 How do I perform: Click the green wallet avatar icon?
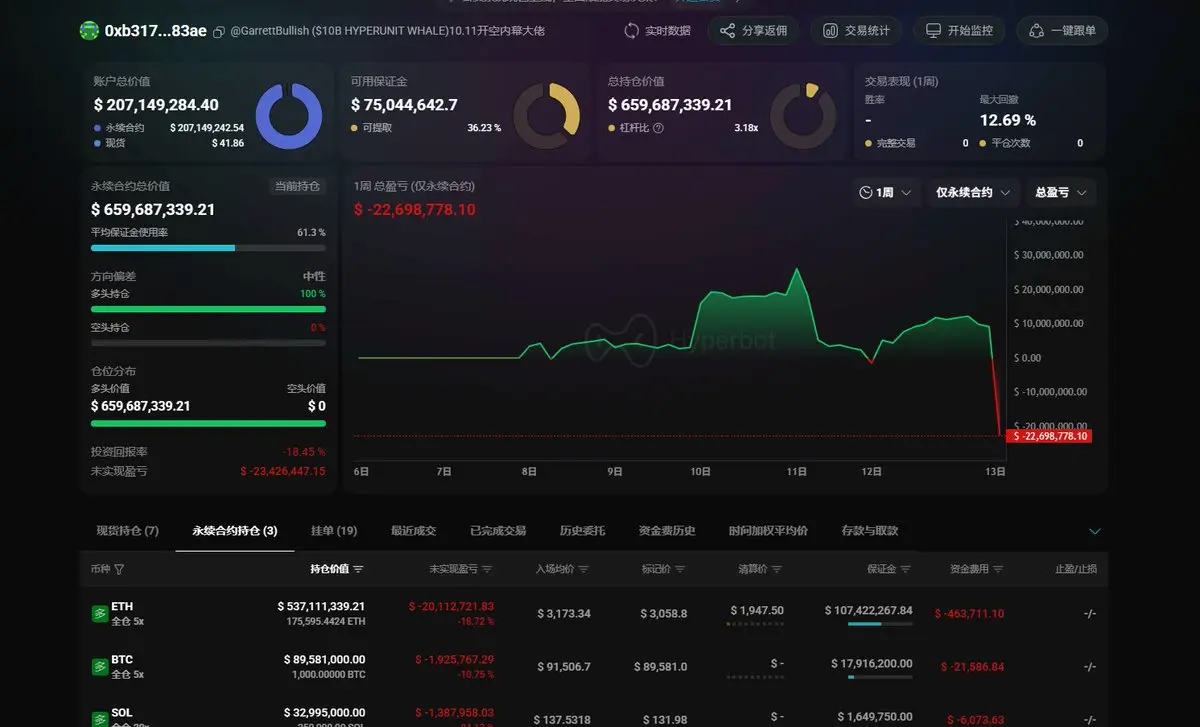point(89,31)
